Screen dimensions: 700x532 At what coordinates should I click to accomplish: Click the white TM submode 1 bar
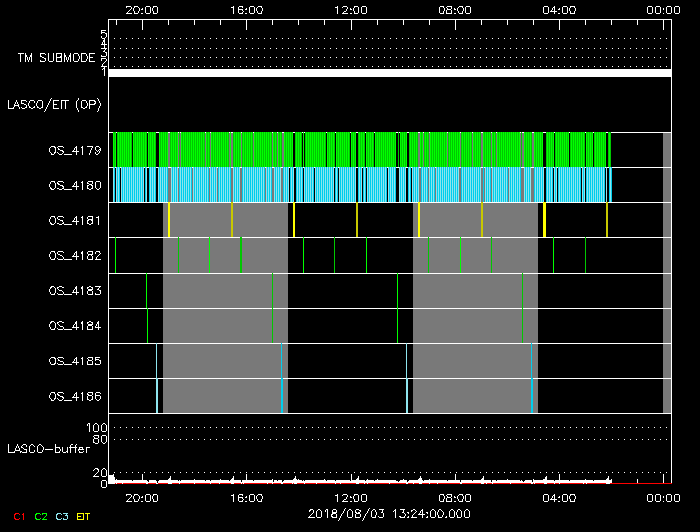tap(389, 73)
